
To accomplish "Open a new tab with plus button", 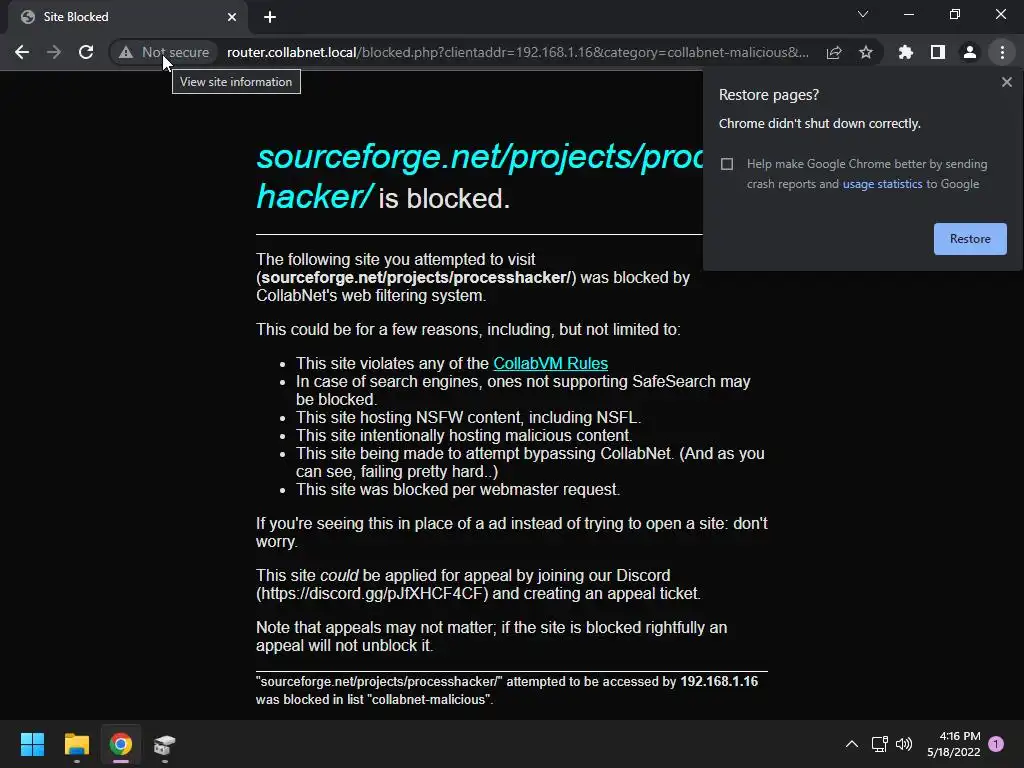I will [x=270, y=17].
